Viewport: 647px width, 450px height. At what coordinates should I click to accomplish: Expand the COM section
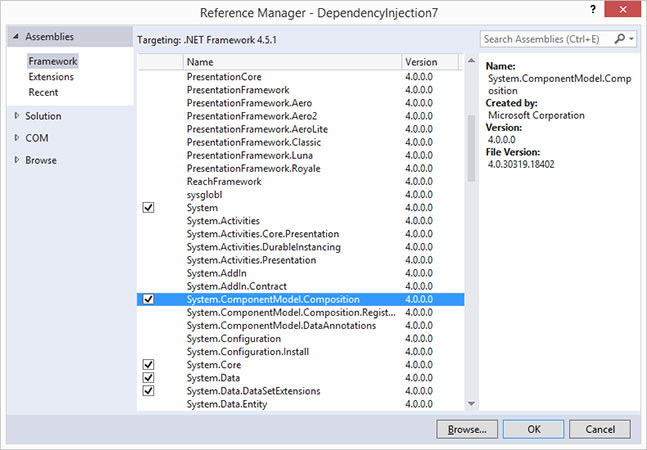[17, 138]
